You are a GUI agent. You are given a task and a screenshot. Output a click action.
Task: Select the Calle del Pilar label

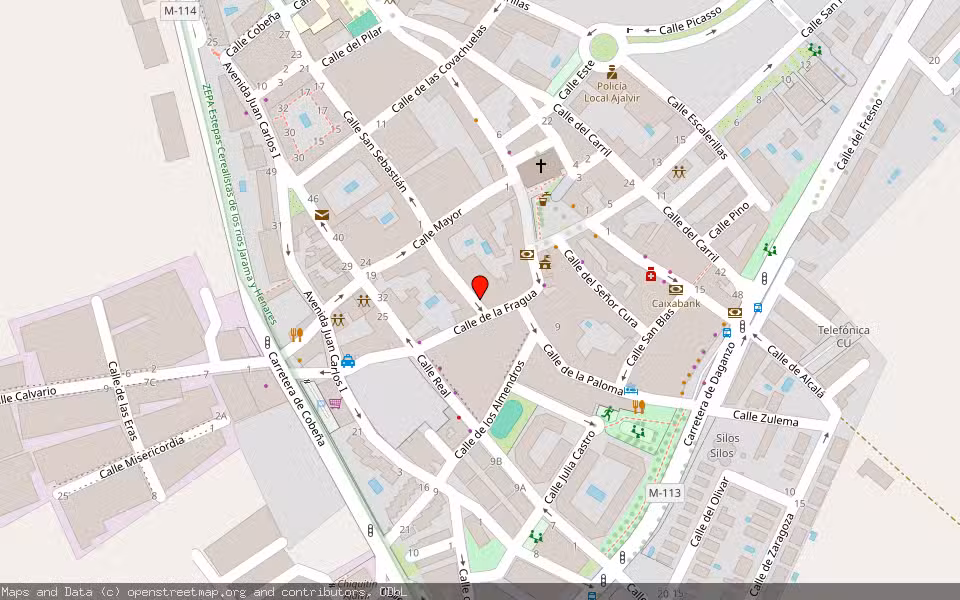coord(352,46)
